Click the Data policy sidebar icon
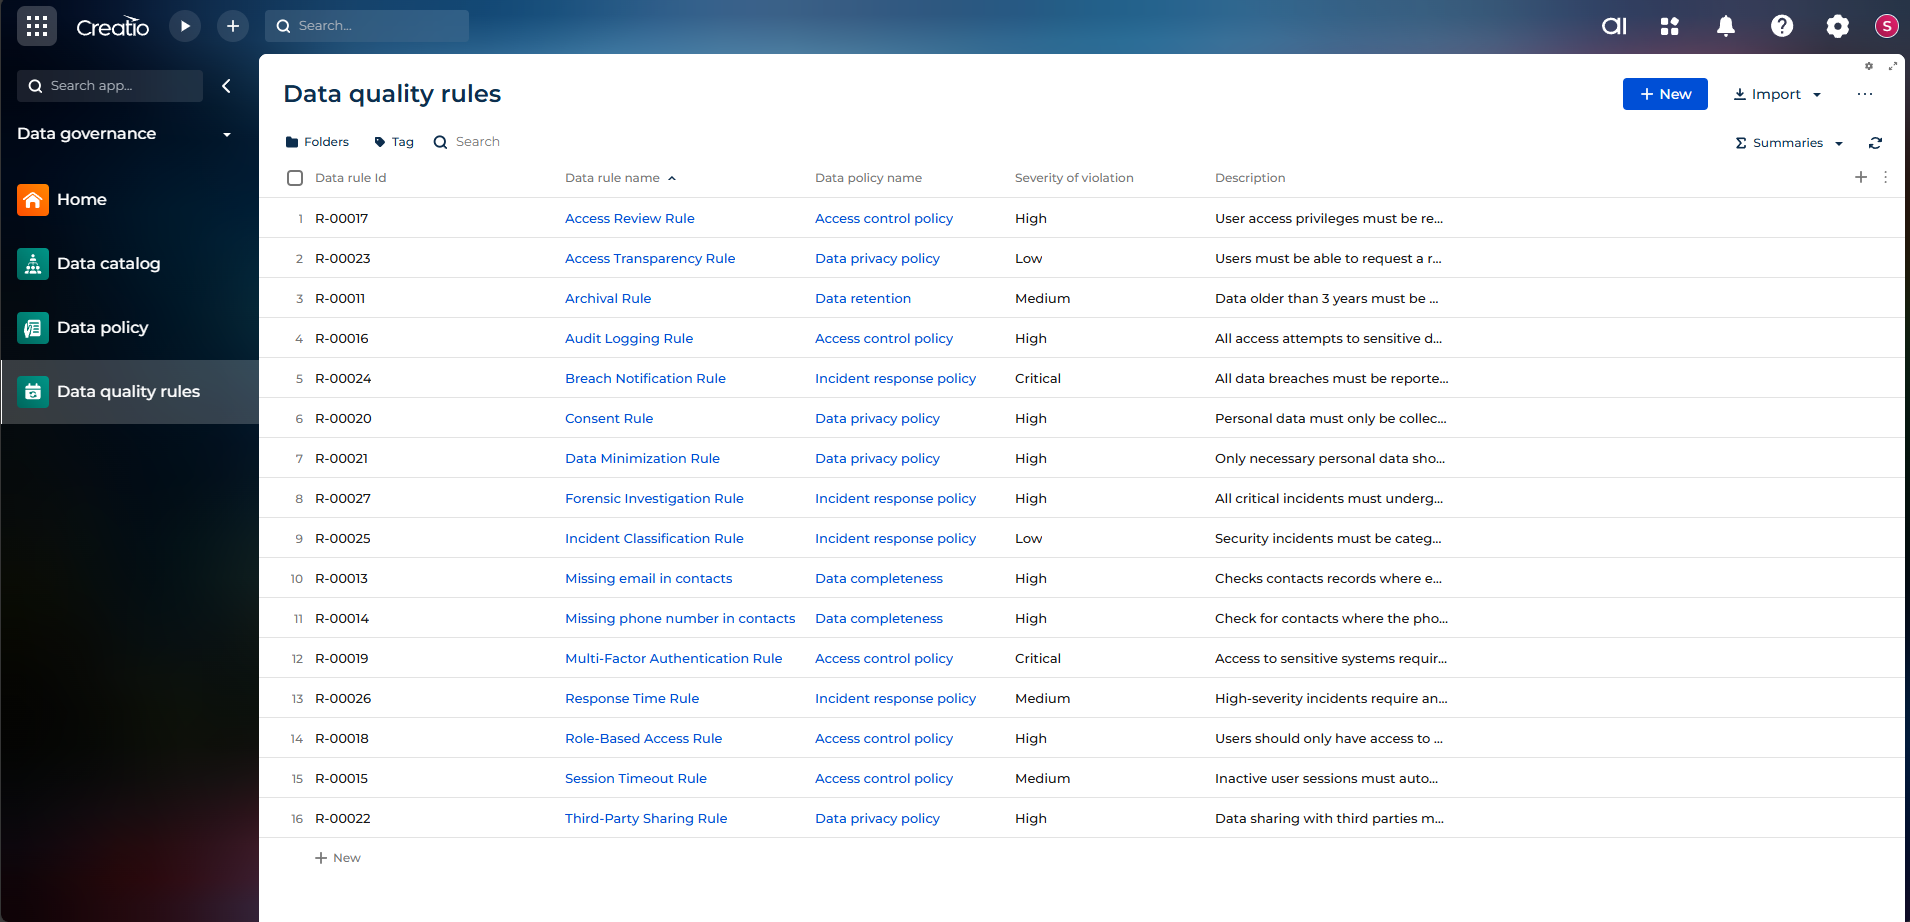 pyautogui.click(x=33, y=328)
